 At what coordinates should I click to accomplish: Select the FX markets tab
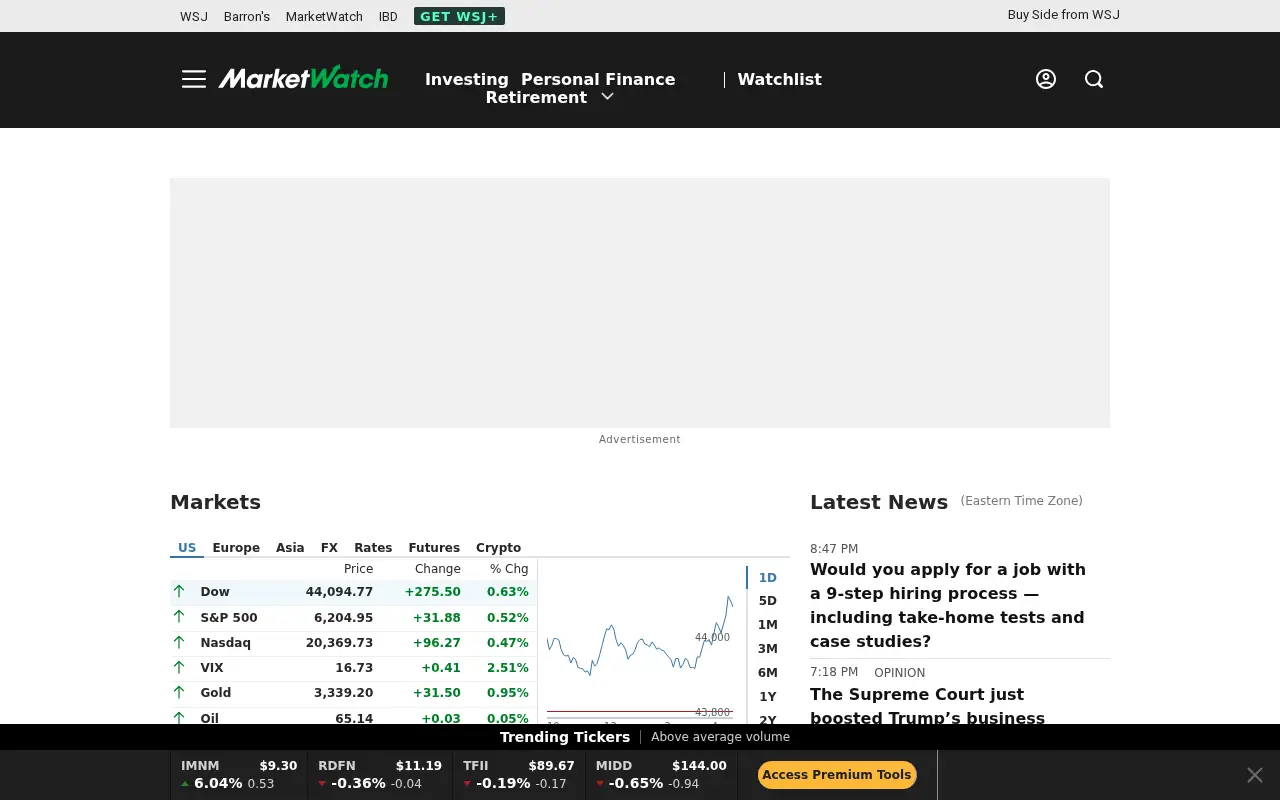[x=329, y=548]
